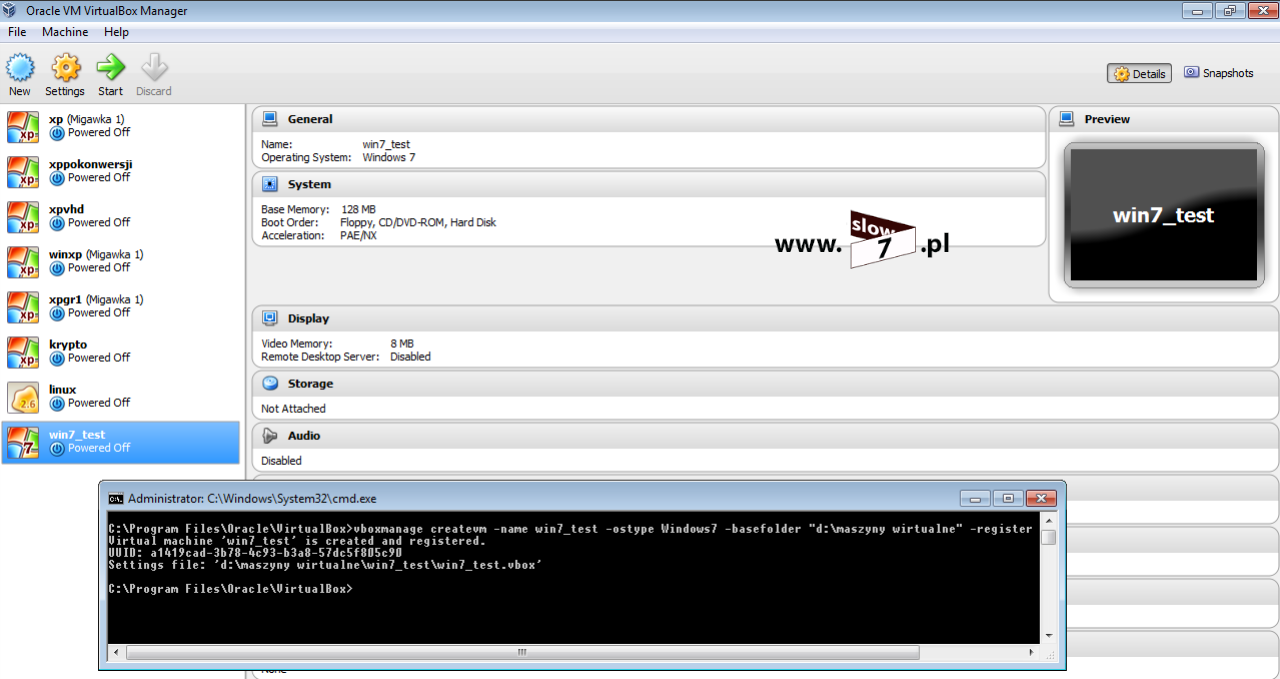The image size is (1280, 679).
Task: Click the cmd.exe title bar system icon
Action: (x=116, y=498)
